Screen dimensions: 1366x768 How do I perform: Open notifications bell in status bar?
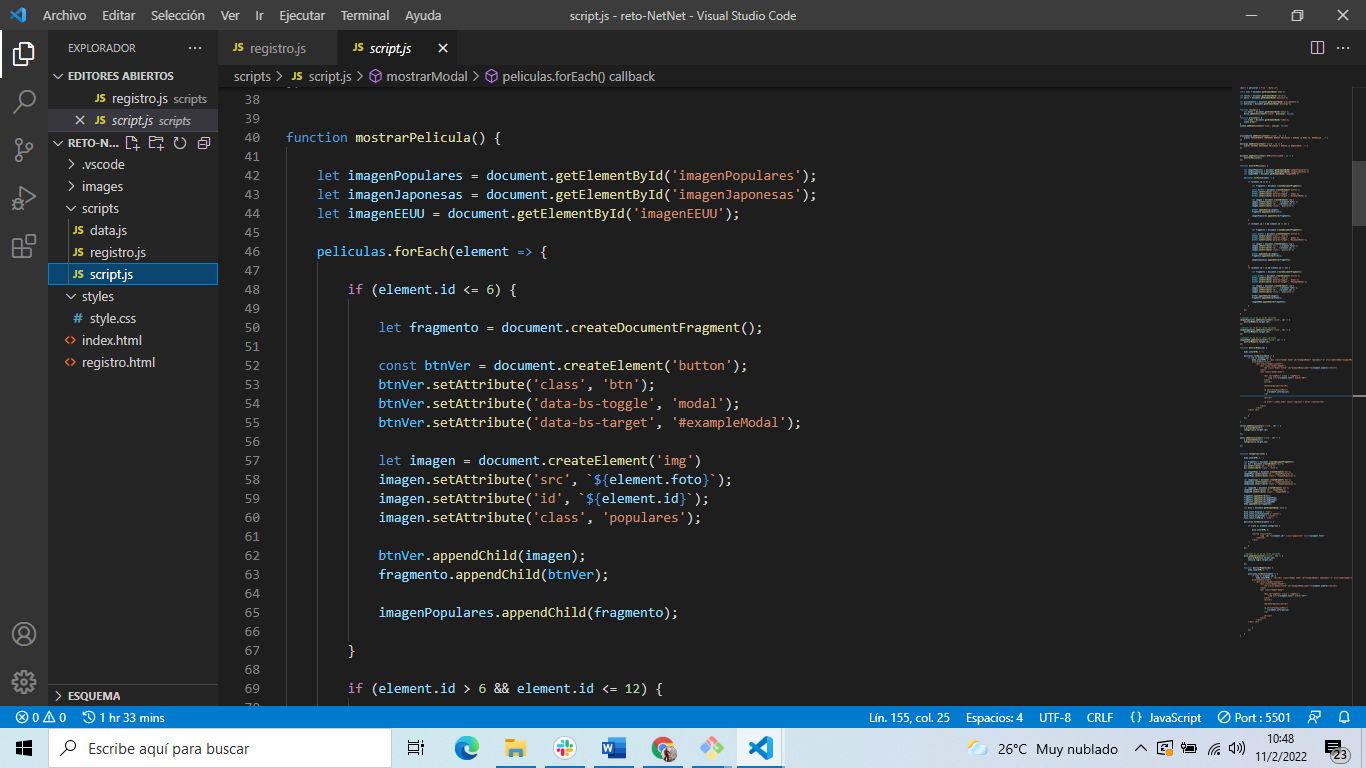click(1344, 718)
